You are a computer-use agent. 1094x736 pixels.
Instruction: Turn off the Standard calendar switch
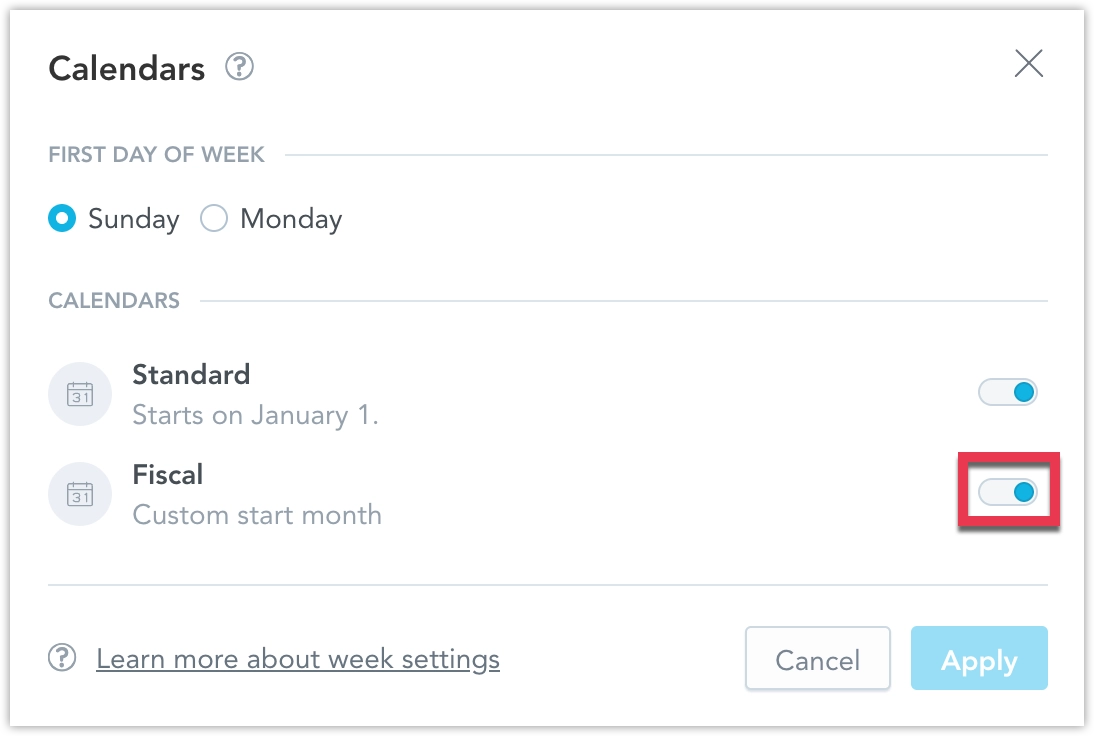pos(1008,392)
